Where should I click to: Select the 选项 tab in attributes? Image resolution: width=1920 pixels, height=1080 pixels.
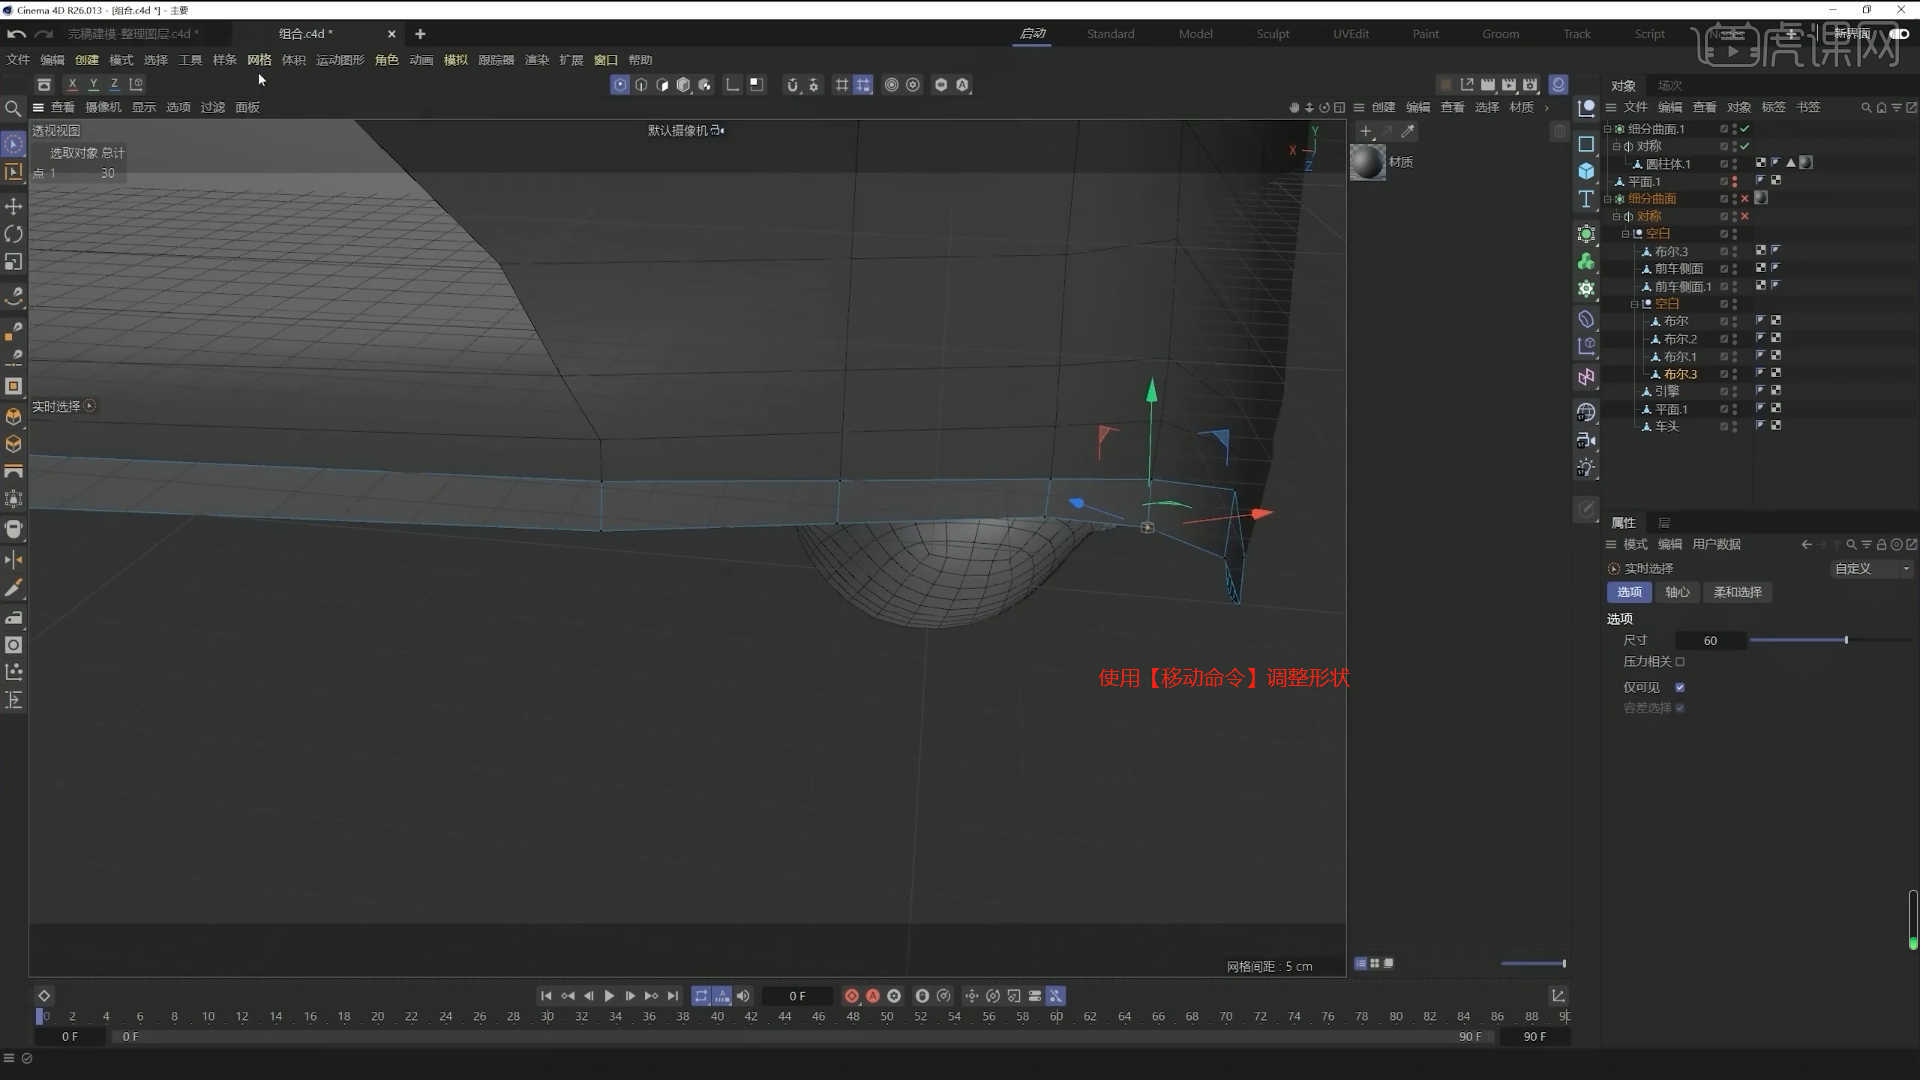[1629, 593]
